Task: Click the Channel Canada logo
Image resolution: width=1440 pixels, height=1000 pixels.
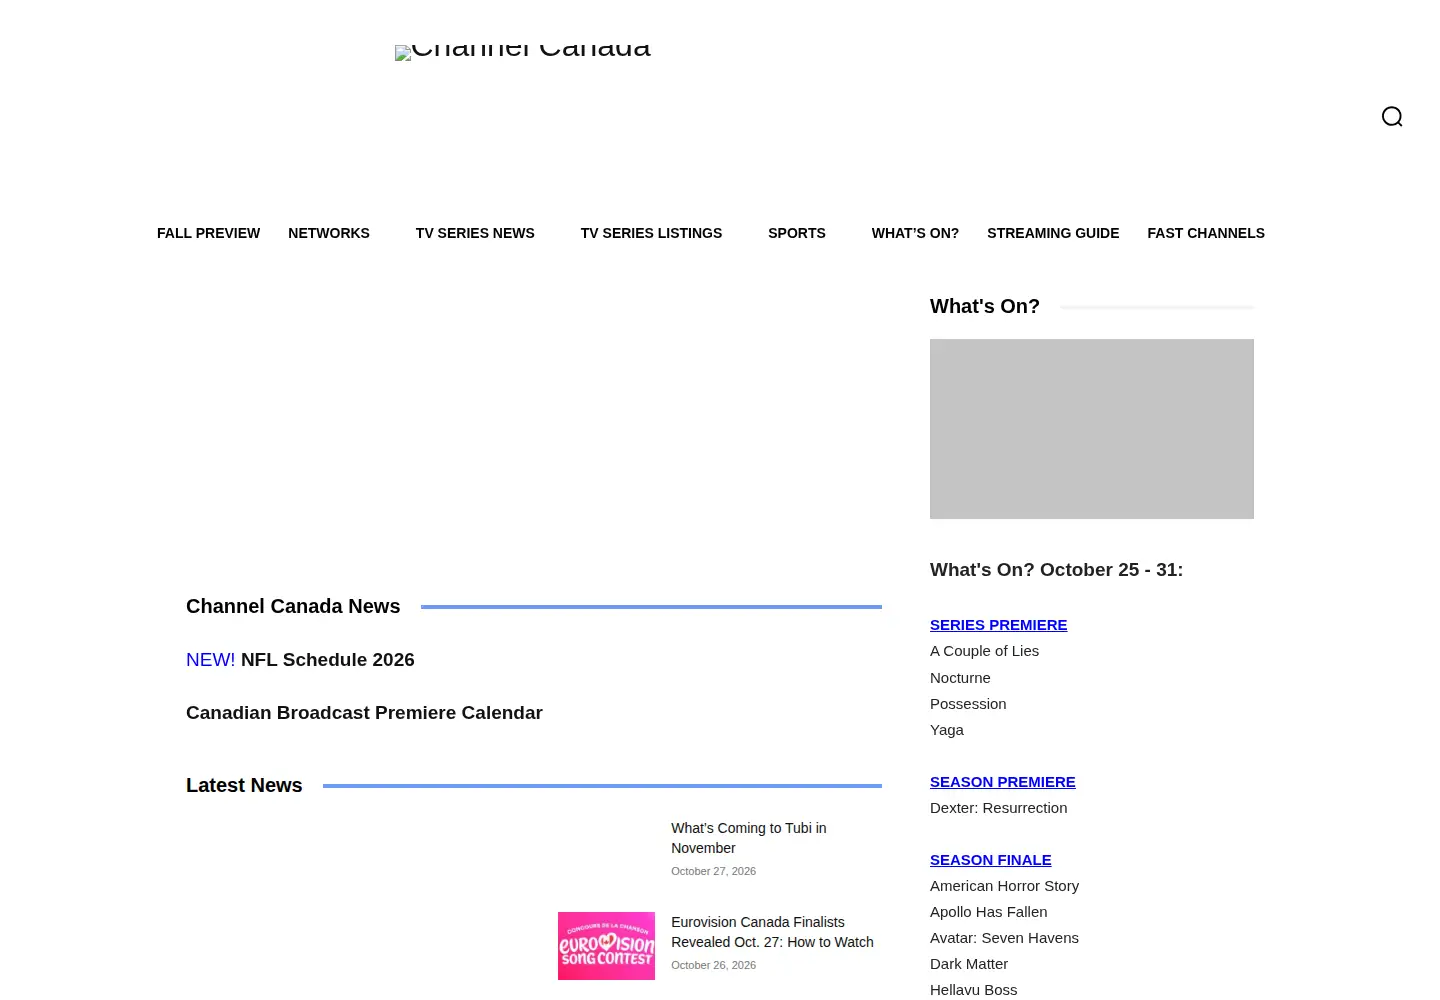Action: click(523, 52)
